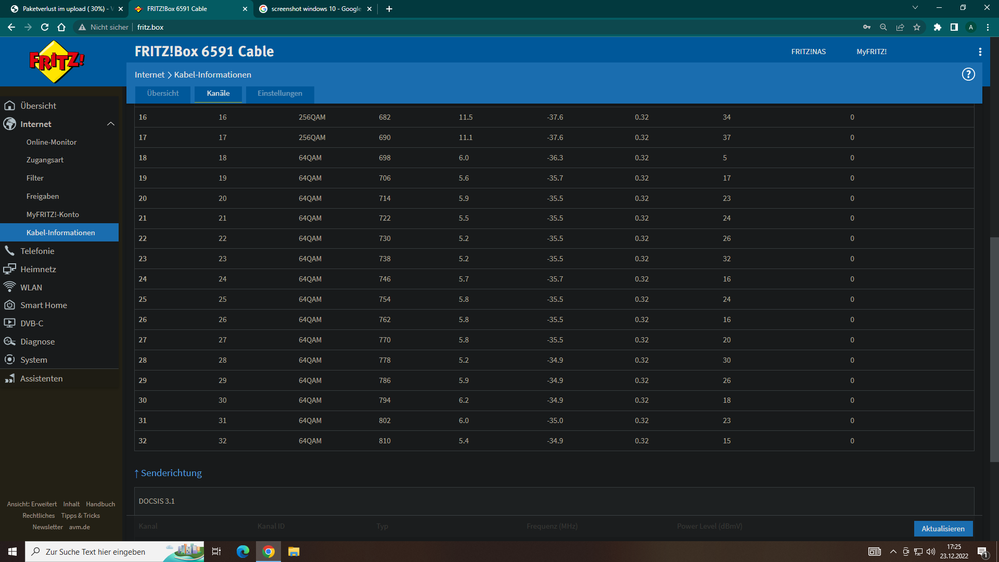Image resolution: width=999 pixels, height=562 pixels.
Task: Open Chrome three-dot menu
Action: (988, 27)
